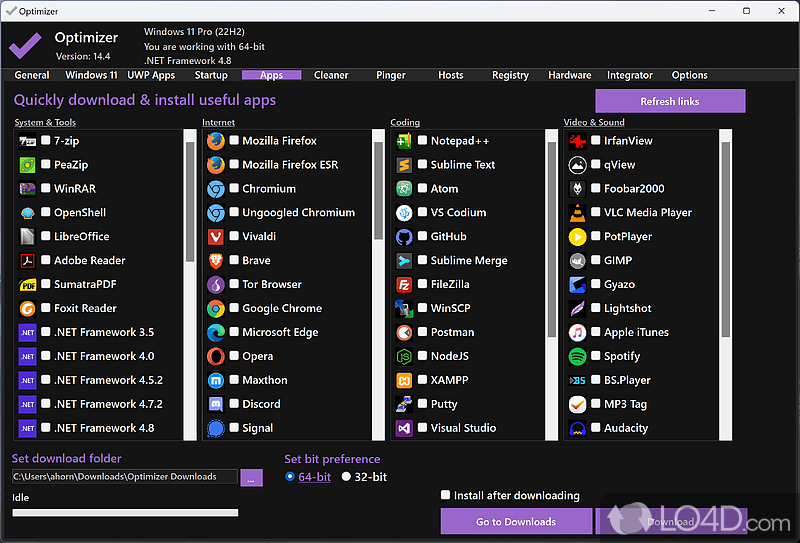Viewport: 800px width, 543px height.
Task: Click the Sublime Text icon
Action: coord(404,165)
